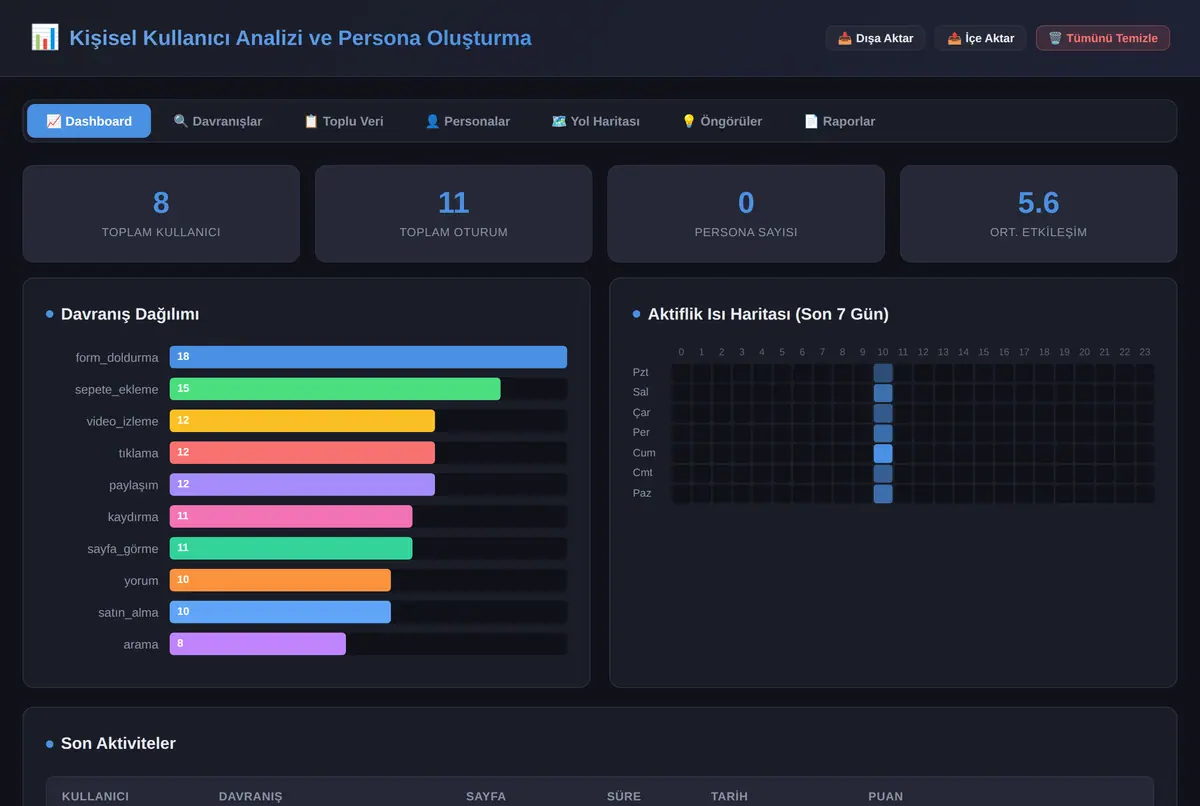Click the arama bar showing 8

point(258,644)
